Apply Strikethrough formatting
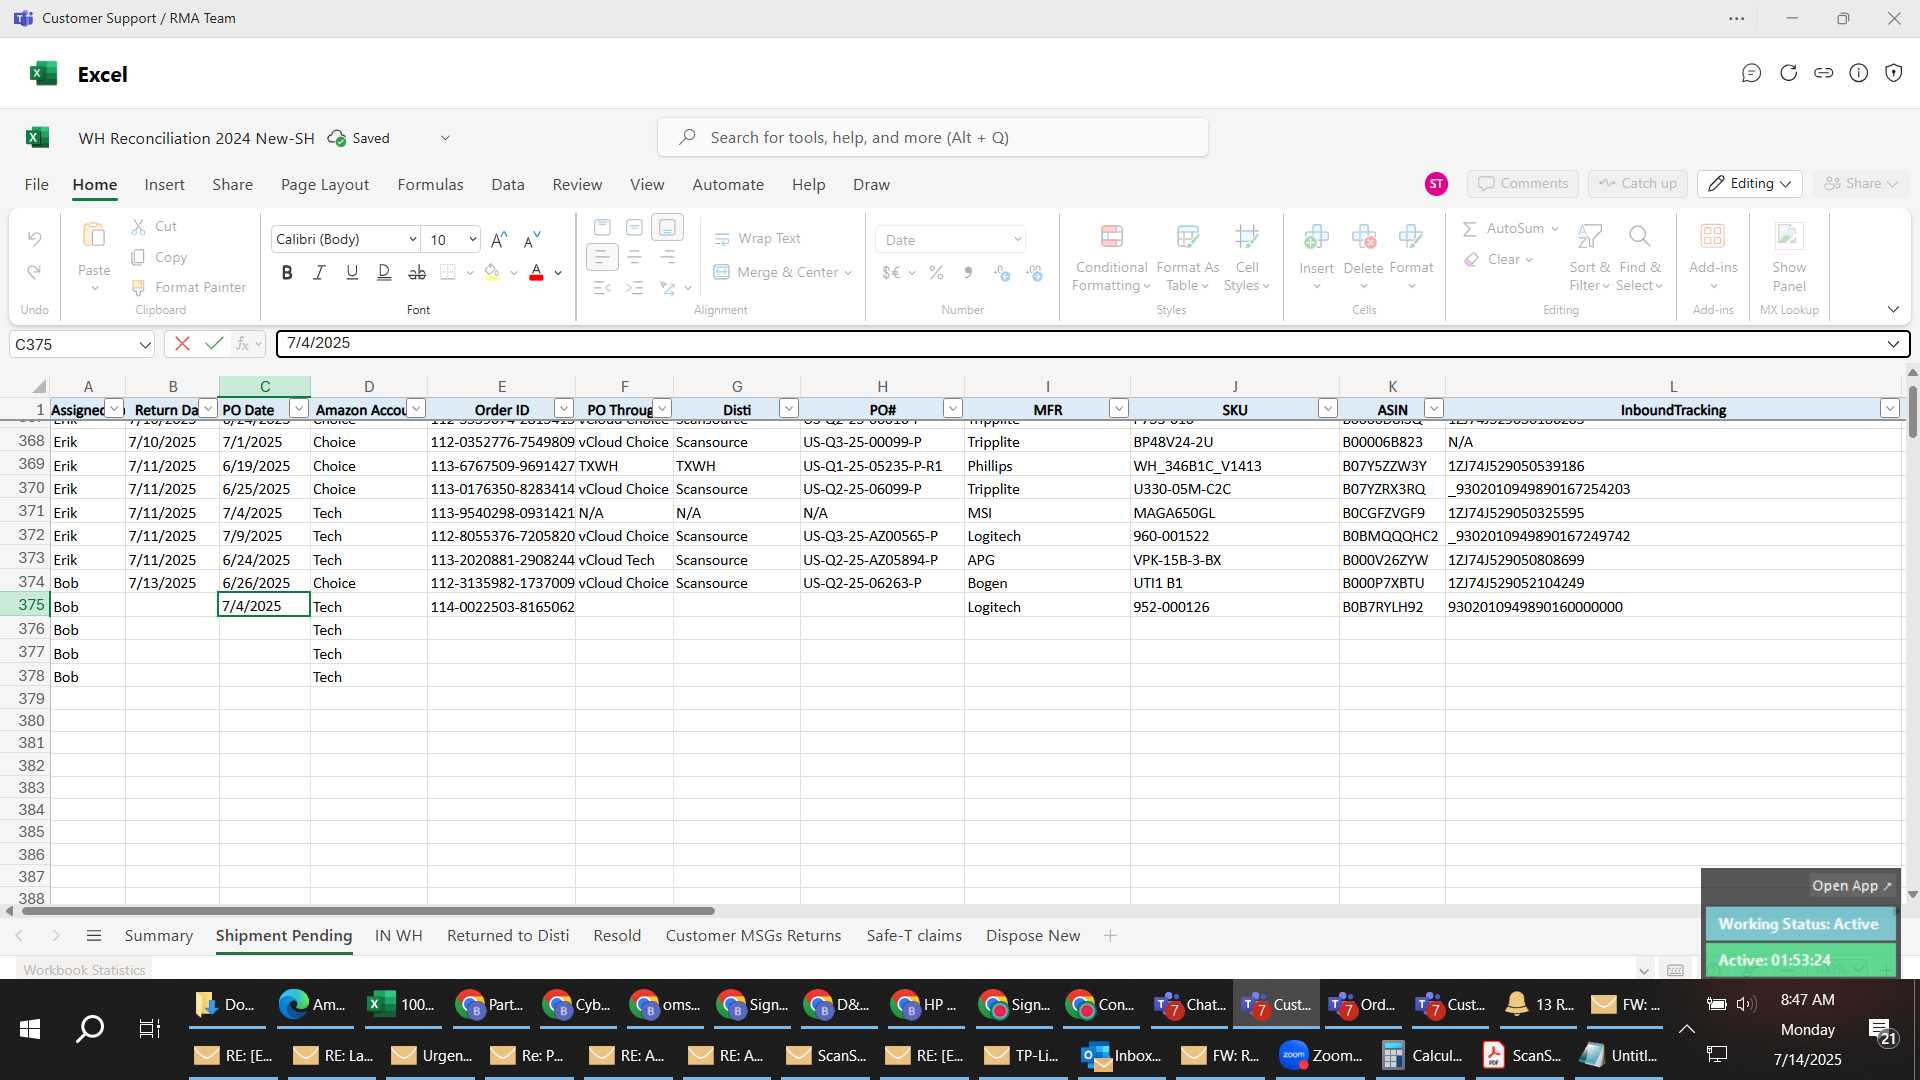1920x1080 pixels. [x=417, y=272]
